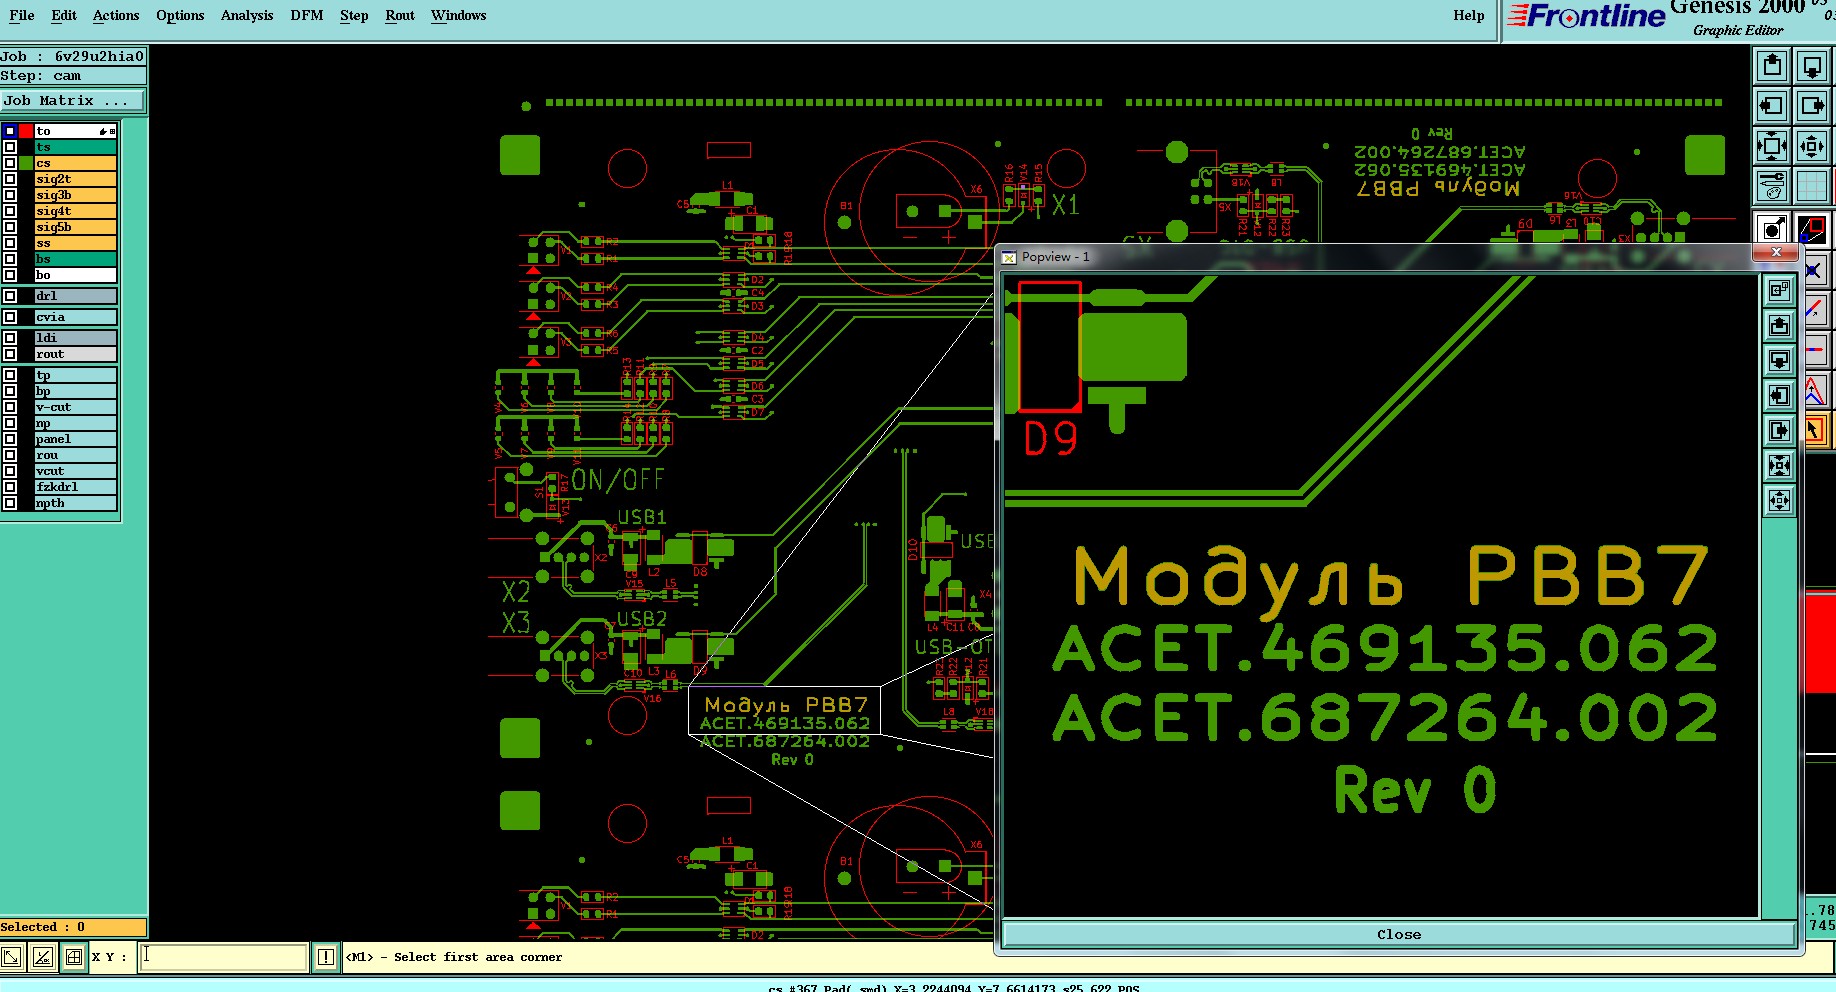Open the File menu

coord(21,15)
